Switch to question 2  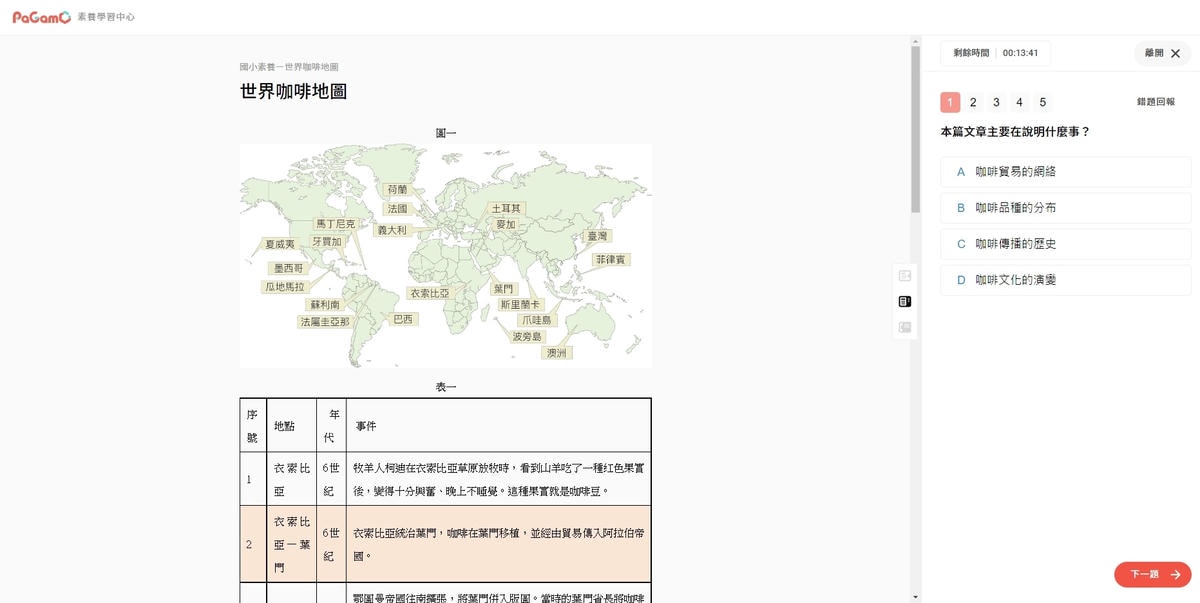point(973,102)
